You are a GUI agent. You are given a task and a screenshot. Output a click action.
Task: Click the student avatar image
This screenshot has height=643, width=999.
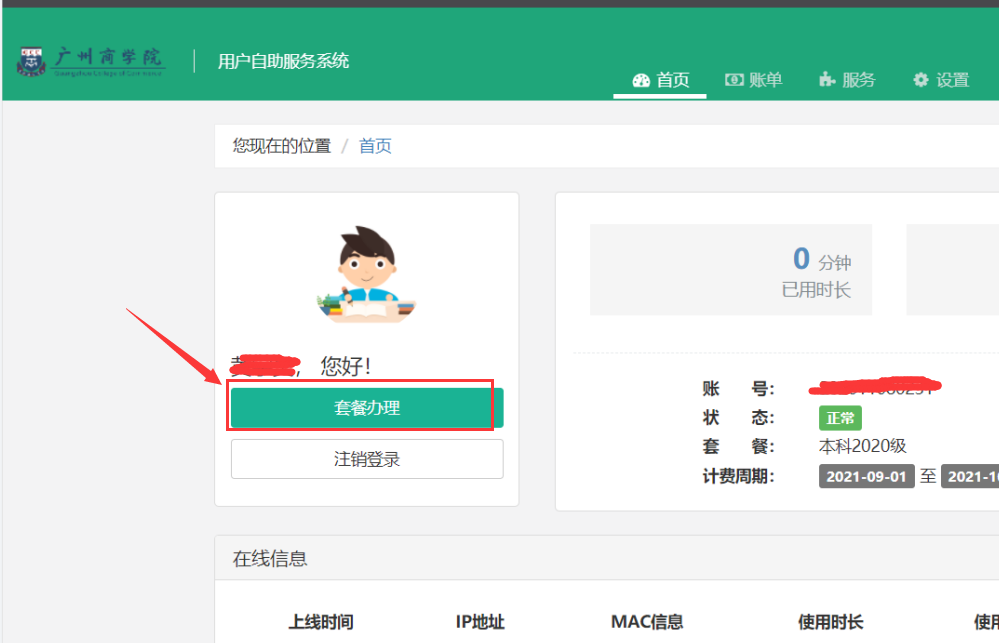coord(366,275)
